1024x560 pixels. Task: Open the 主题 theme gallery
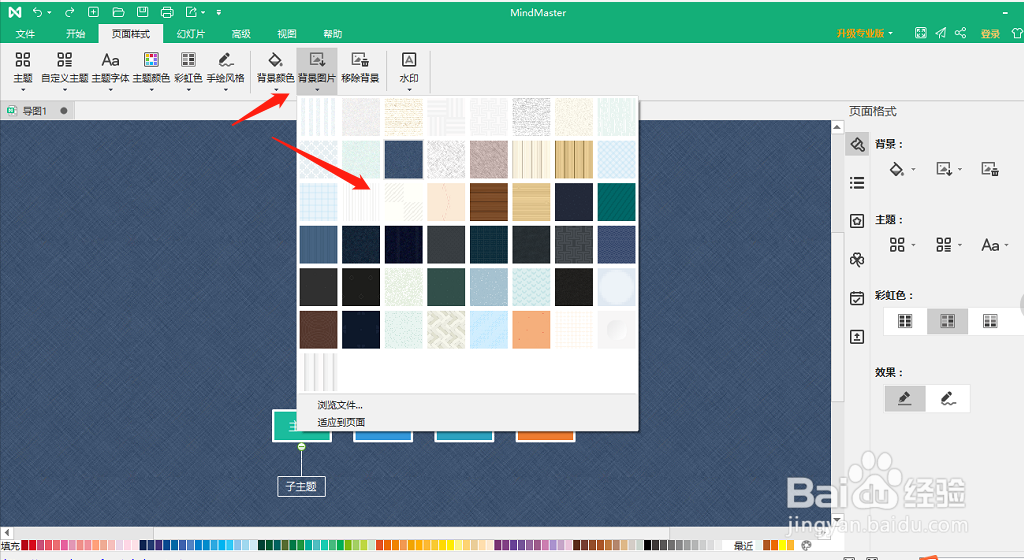[23, 69]
